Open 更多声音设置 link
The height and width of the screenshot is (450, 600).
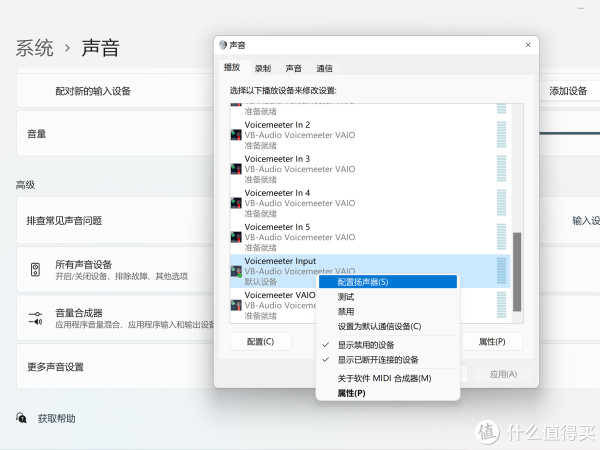click(x=56, y=366)
